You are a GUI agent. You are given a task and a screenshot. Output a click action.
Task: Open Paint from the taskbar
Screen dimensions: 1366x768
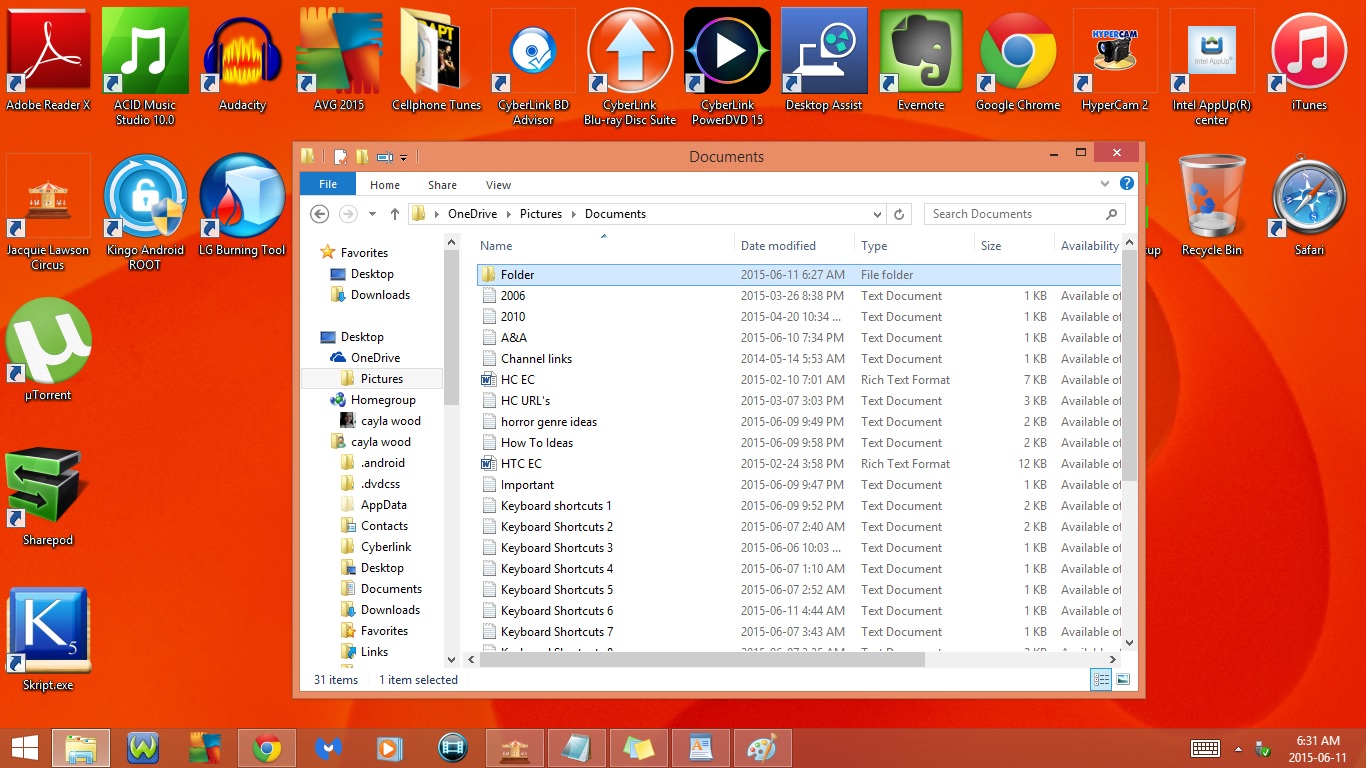[762, 748]
